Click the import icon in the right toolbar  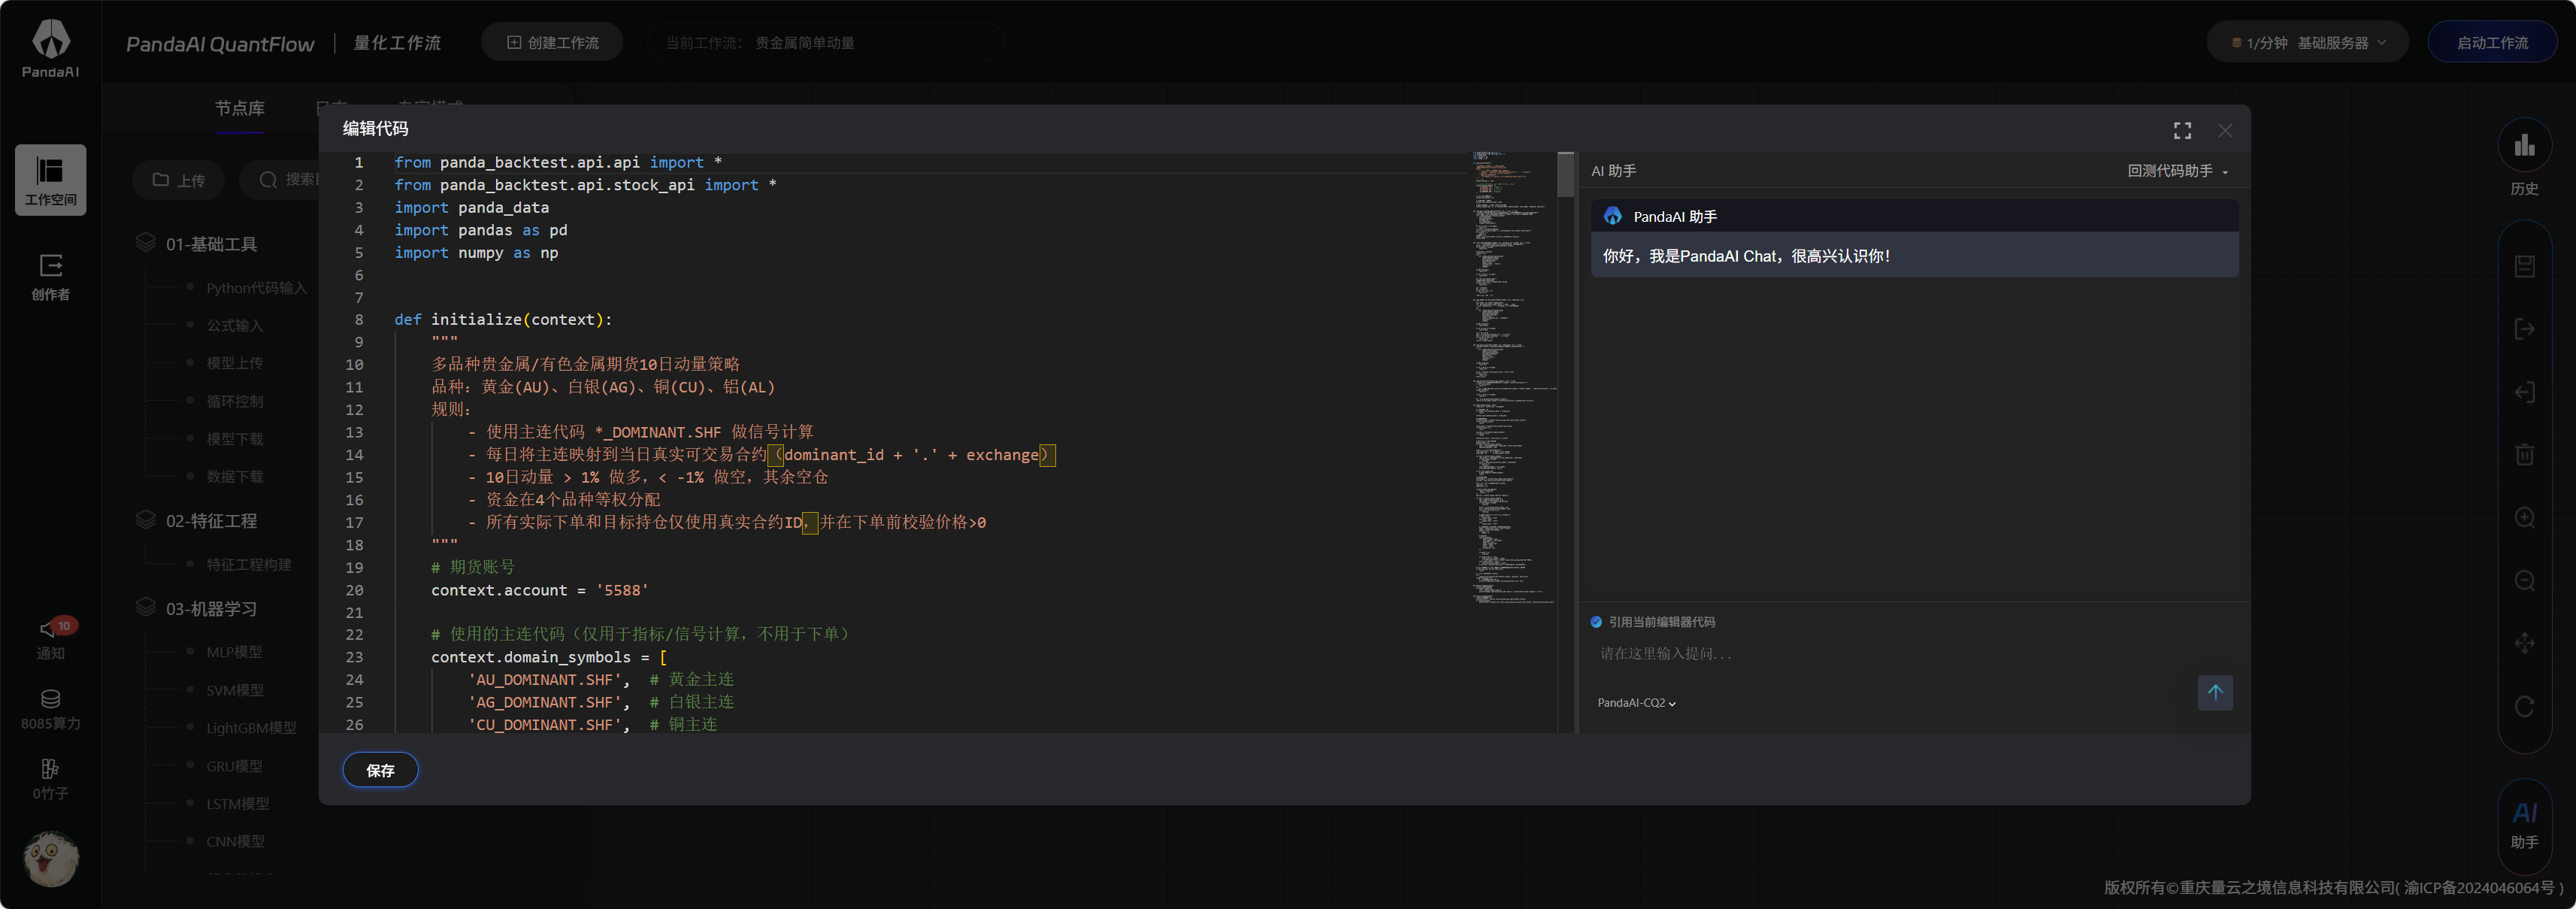click(x=2524, y=392)
